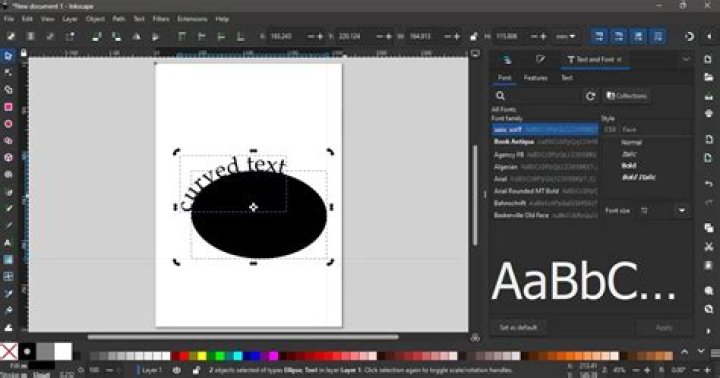Select the Dropper color picker tool

[x=8, y=293]
